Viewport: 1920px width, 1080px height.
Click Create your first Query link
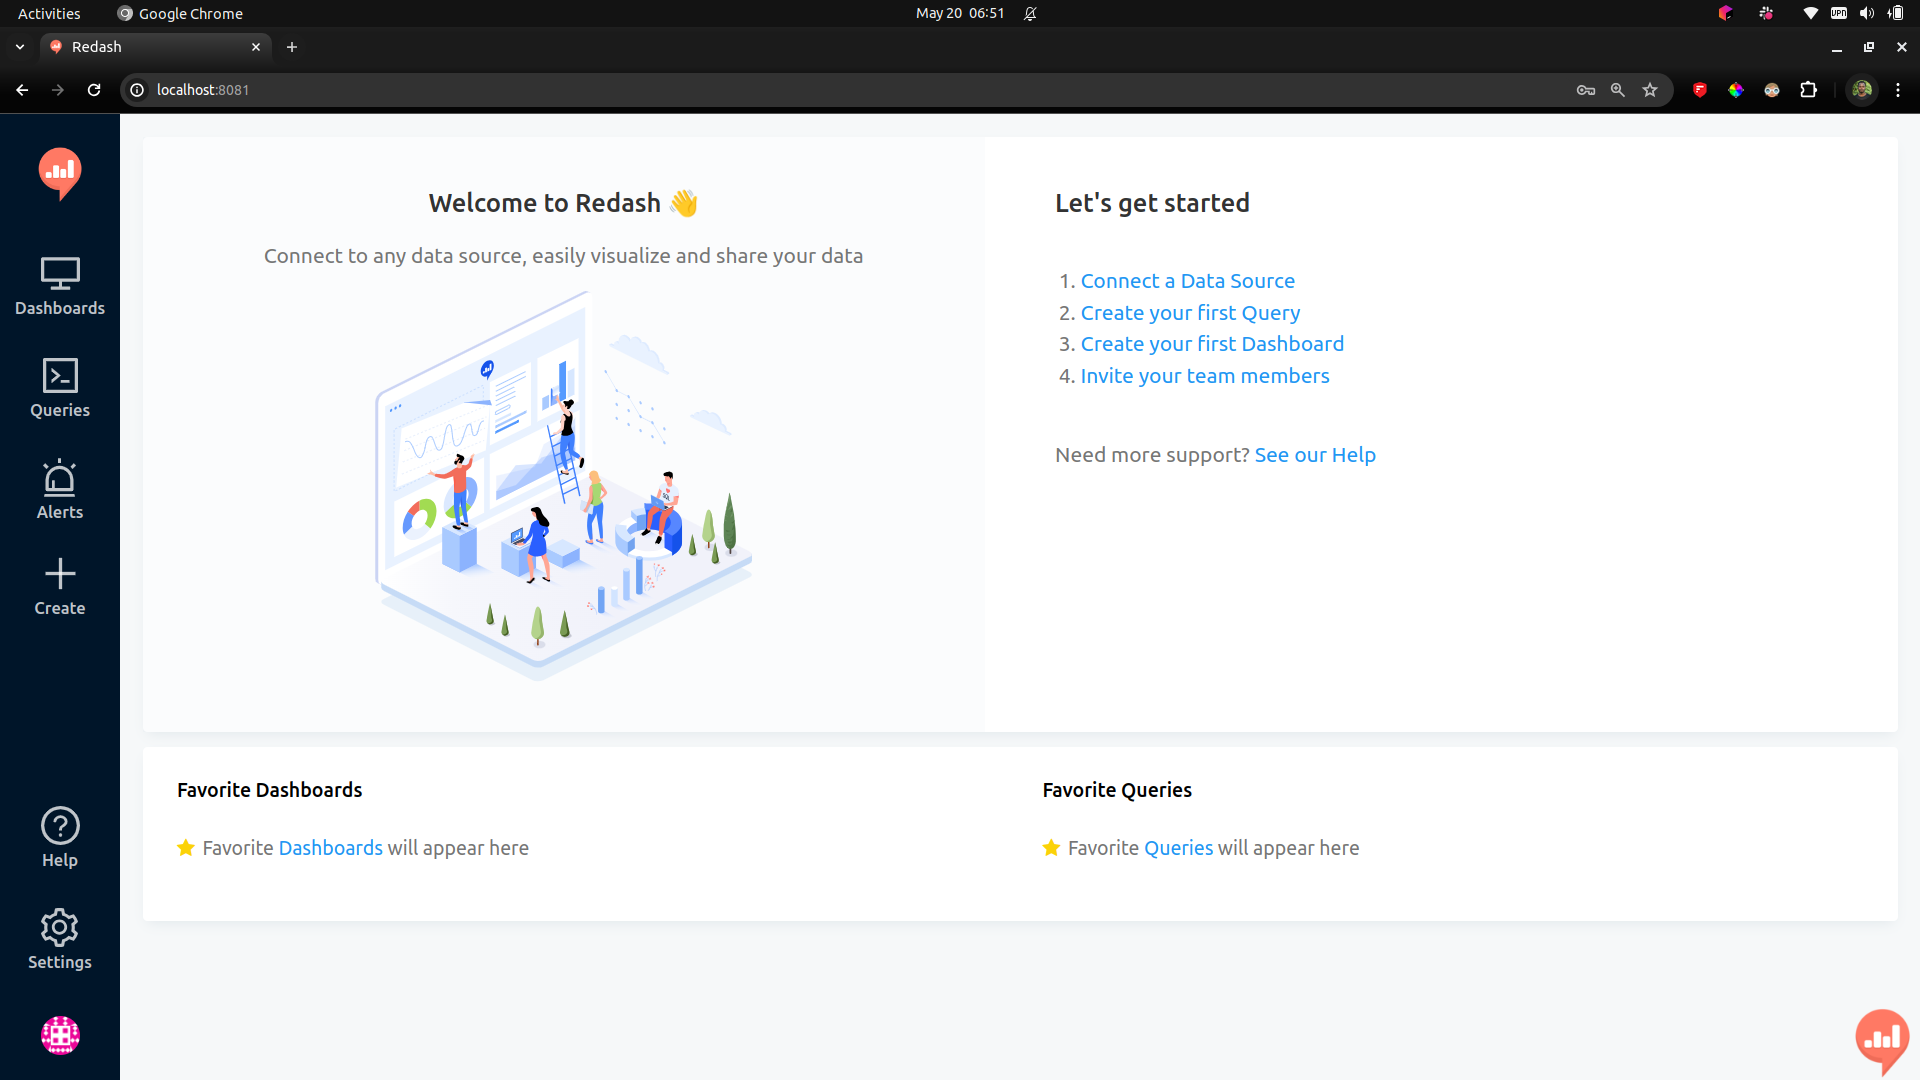(x=1190, y=313)
